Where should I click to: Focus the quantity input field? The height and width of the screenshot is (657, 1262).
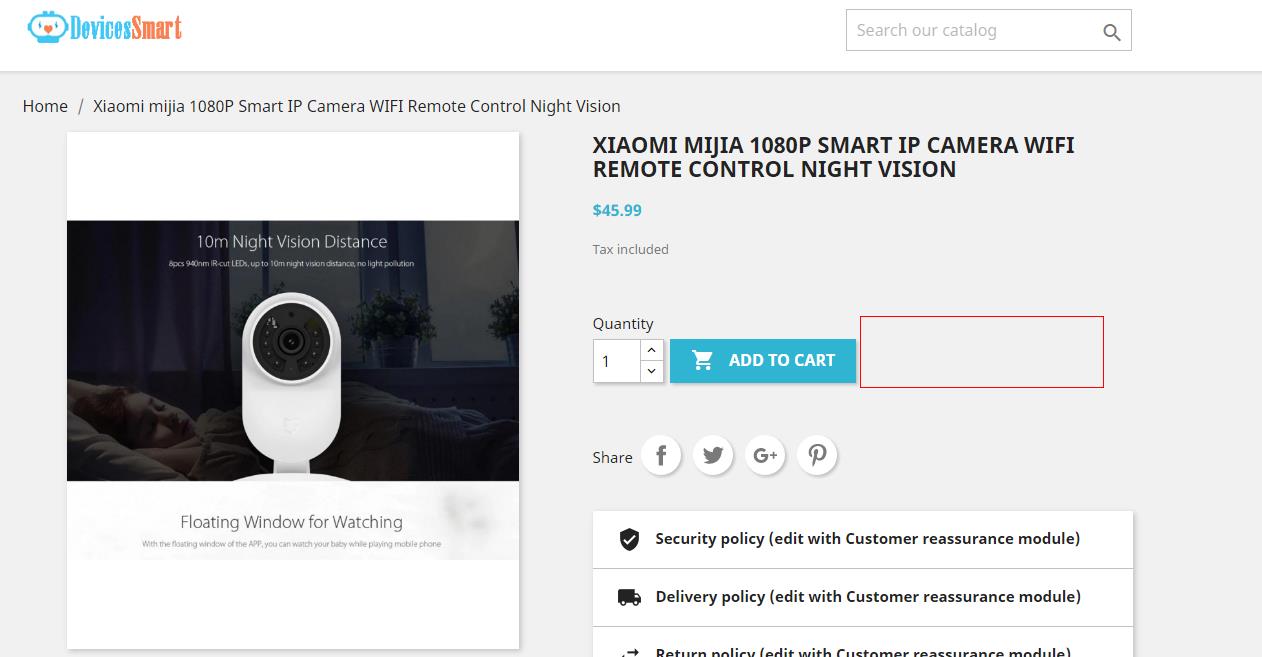(x=617, y=361)
